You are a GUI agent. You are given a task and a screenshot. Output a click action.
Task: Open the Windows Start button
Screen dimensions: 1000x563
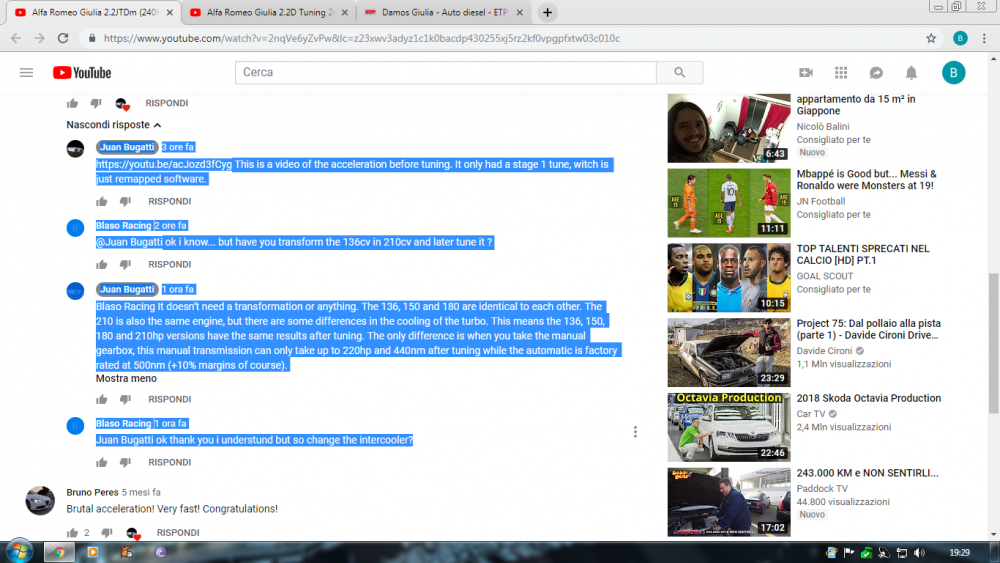(18, 551)
